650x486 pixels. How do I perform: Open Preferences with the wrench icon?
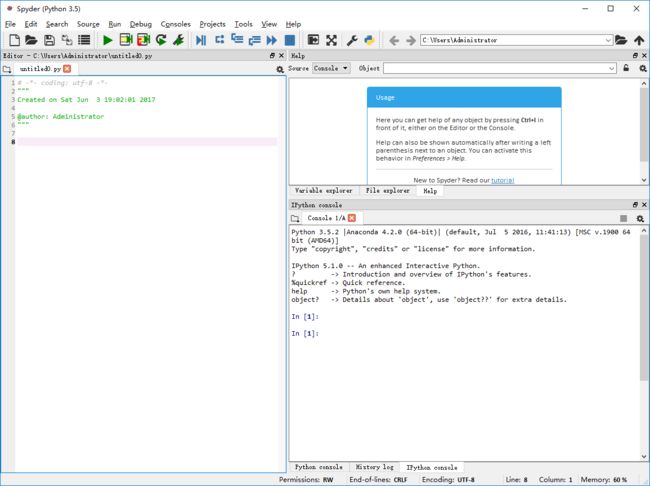[352, 40]
